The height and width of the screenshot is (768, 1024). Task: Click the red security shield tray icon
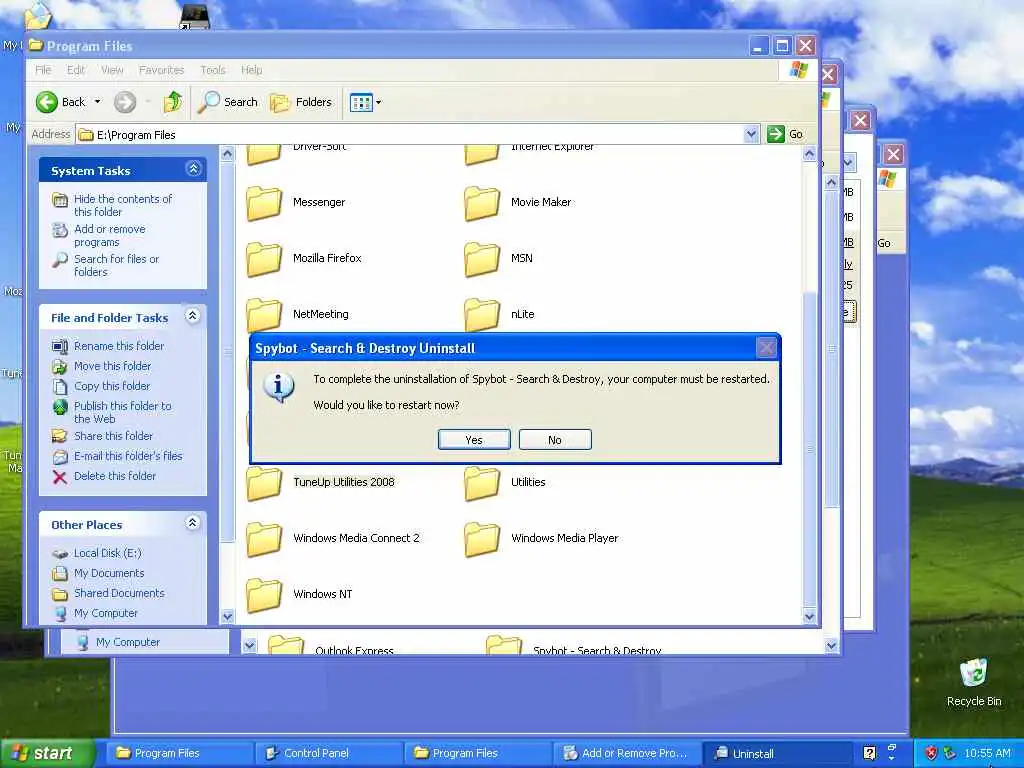coord(931,753)
